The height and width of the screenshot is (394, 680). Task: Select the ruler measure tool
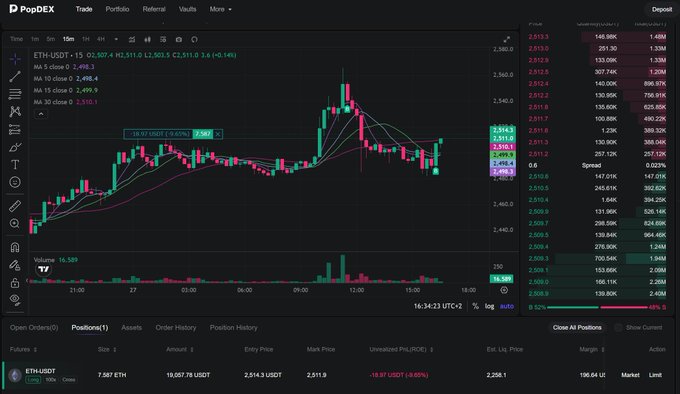pos(15,206)
